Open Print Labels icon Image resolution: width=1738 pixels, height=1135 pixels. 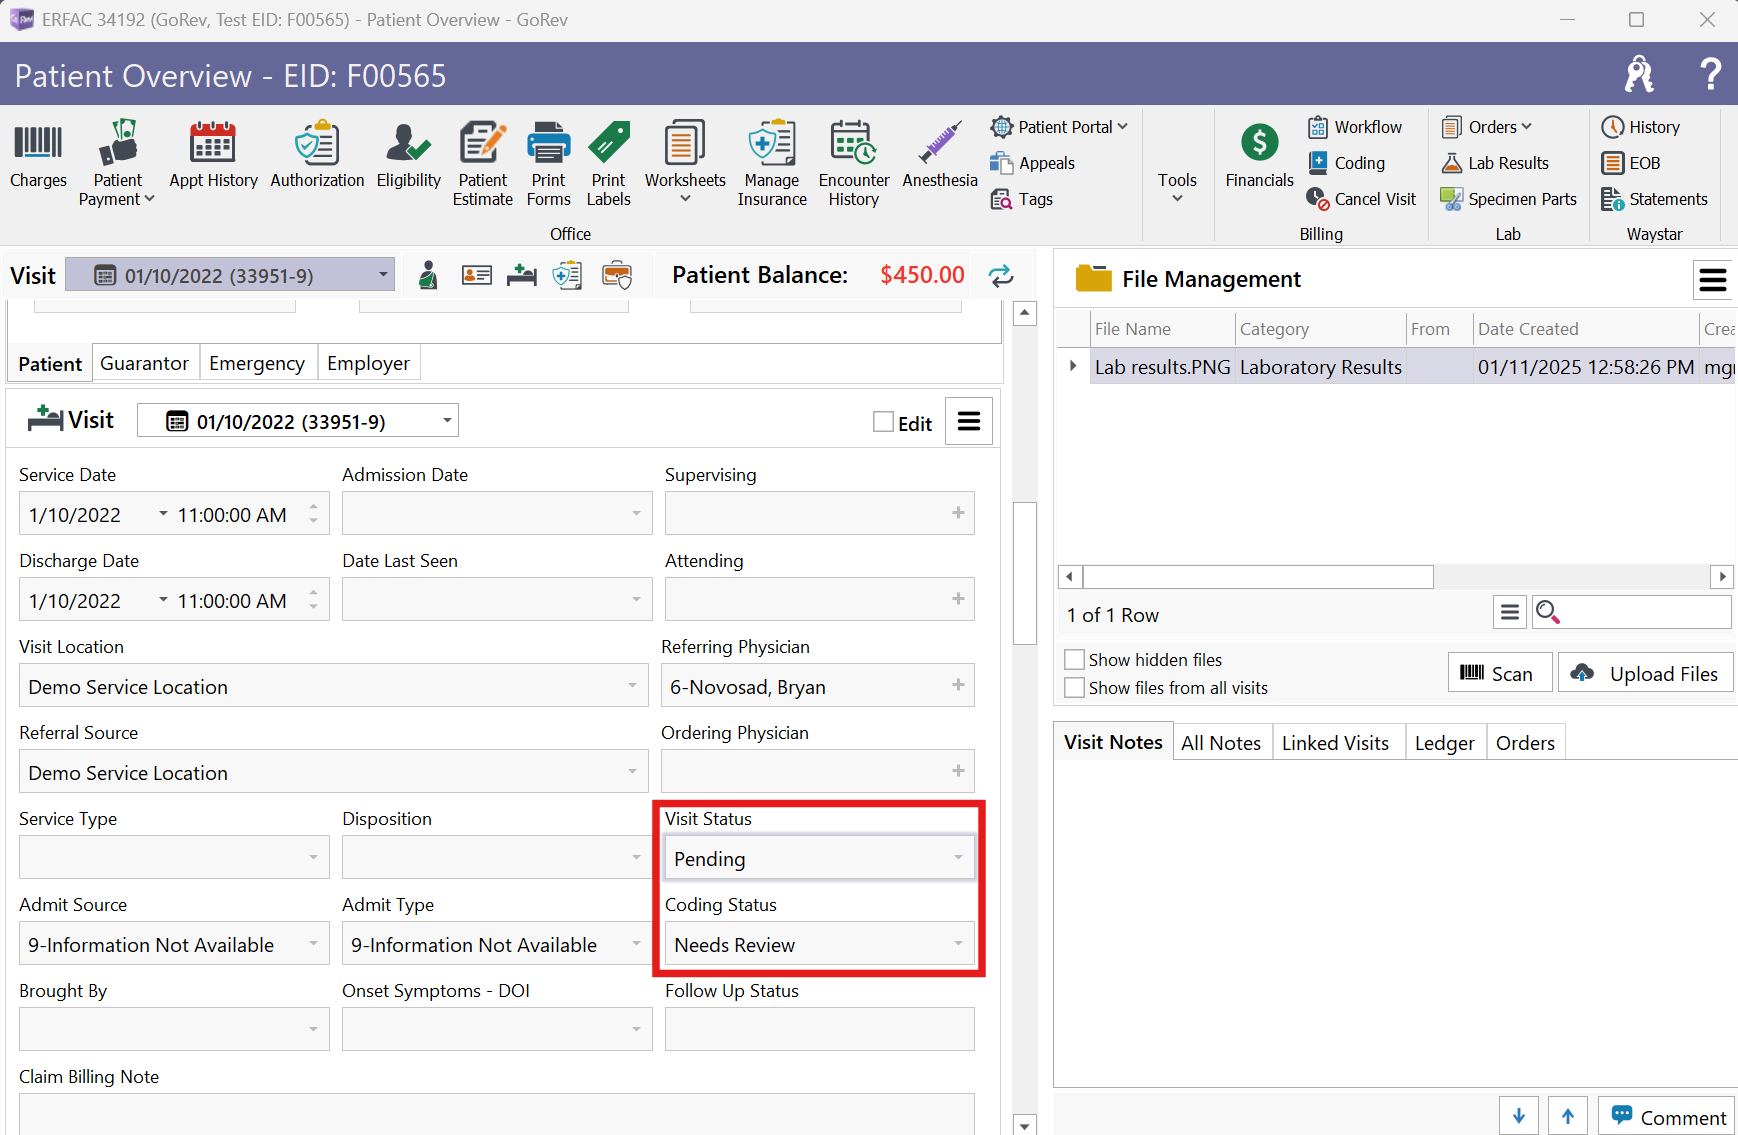tap(608, 163)
